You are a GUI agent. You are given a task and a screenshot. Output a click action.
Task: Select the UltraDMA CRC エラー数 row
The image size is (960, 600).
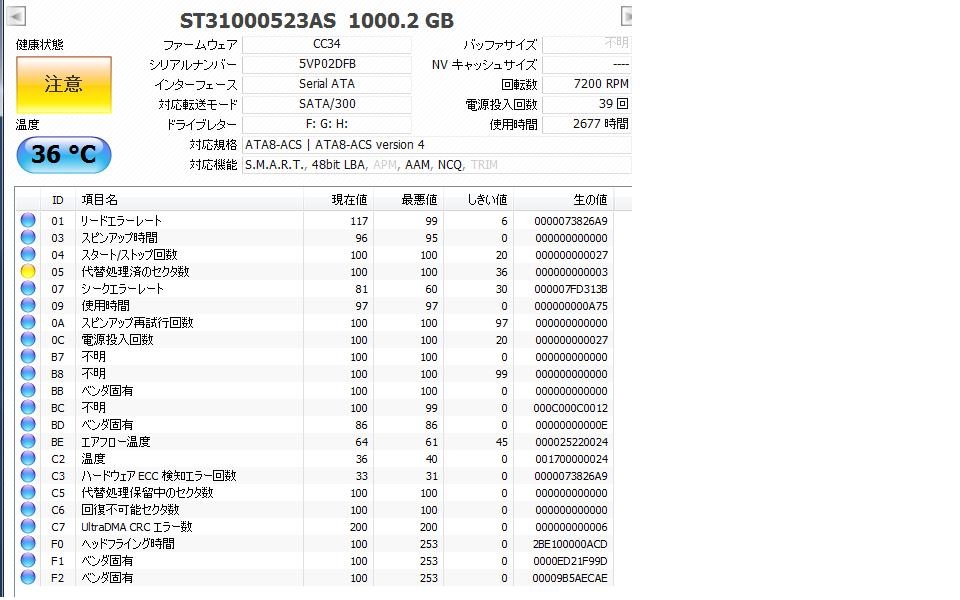pos(315,527)
